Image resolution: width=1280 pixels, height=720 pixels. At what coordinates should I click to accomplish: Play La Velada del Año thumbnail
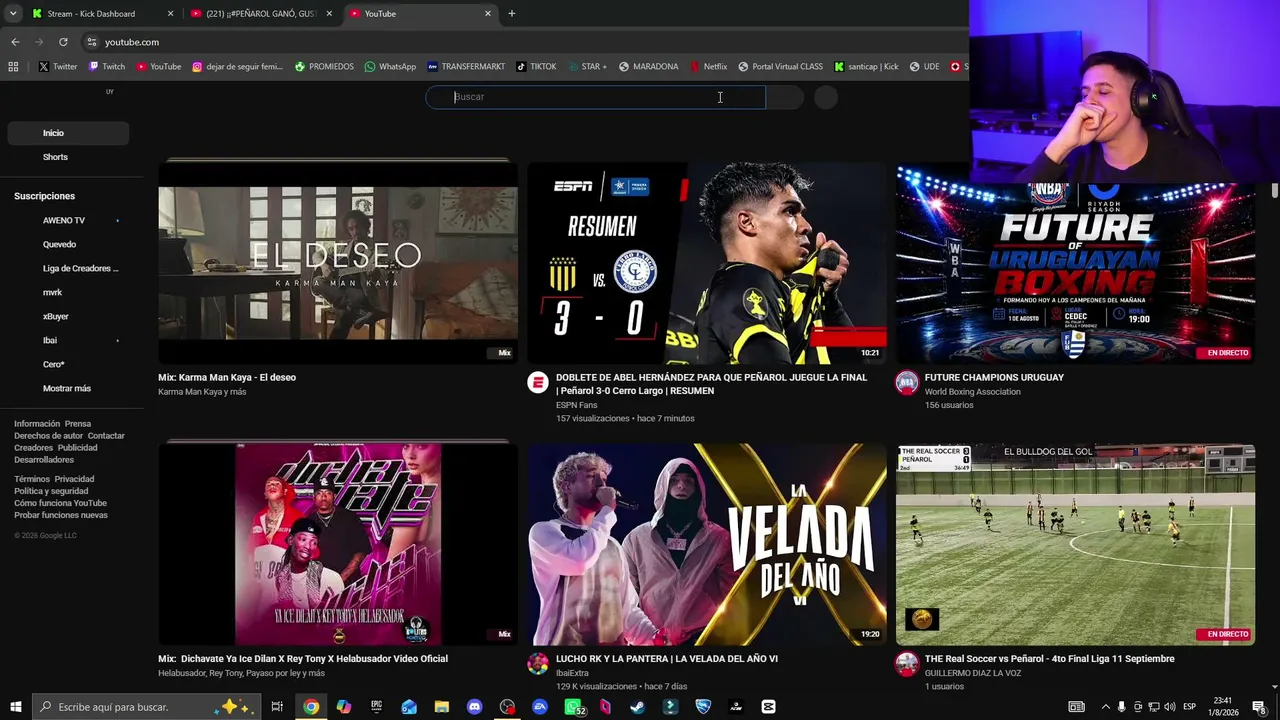point(707,544)
